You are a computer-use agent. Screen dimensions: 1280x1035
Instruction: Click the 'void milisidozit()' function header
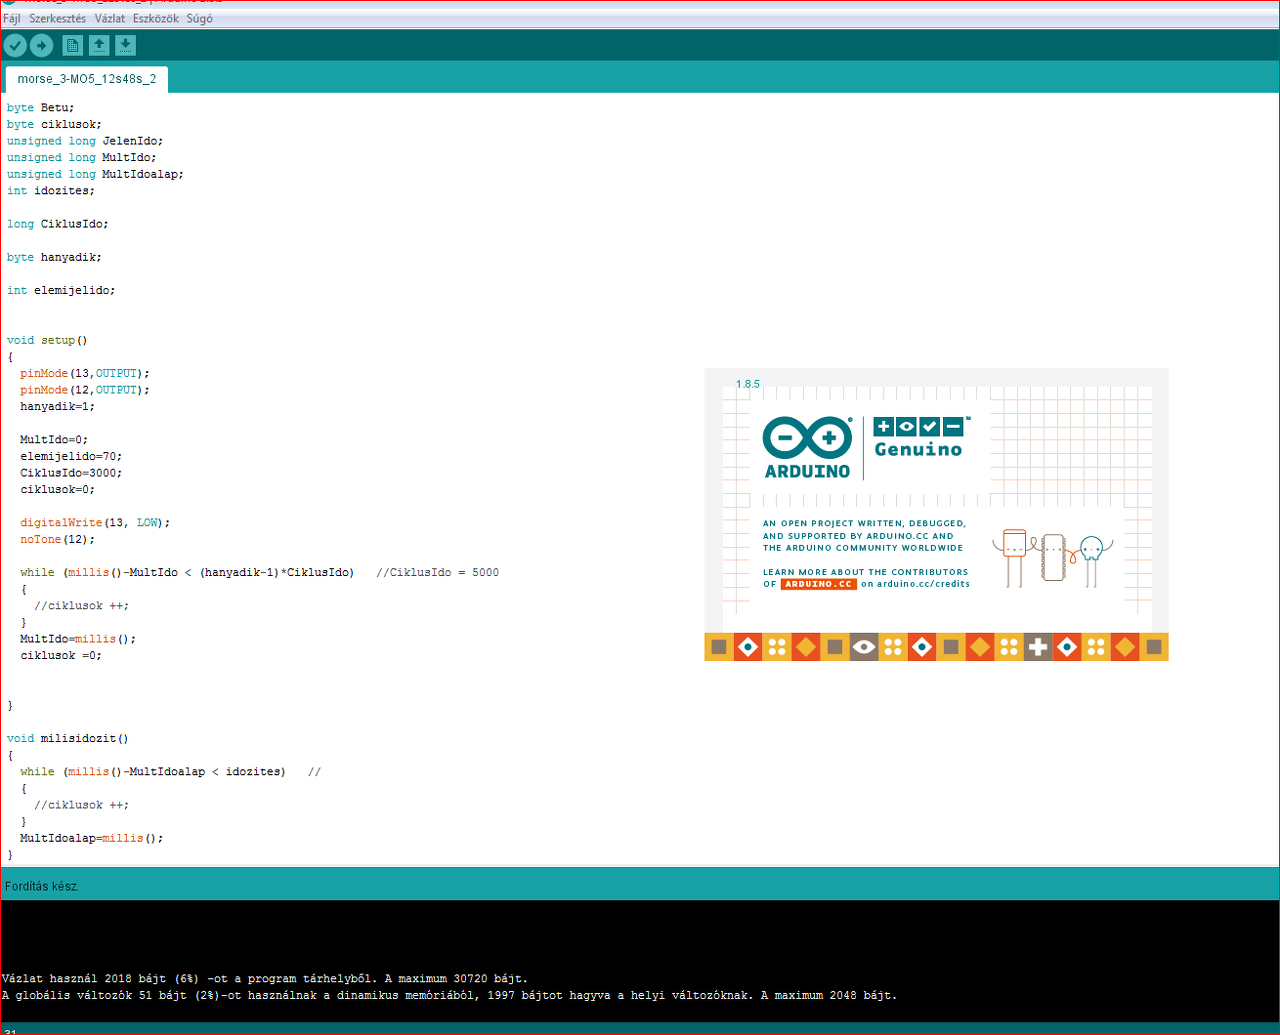[x=68, y=739]
